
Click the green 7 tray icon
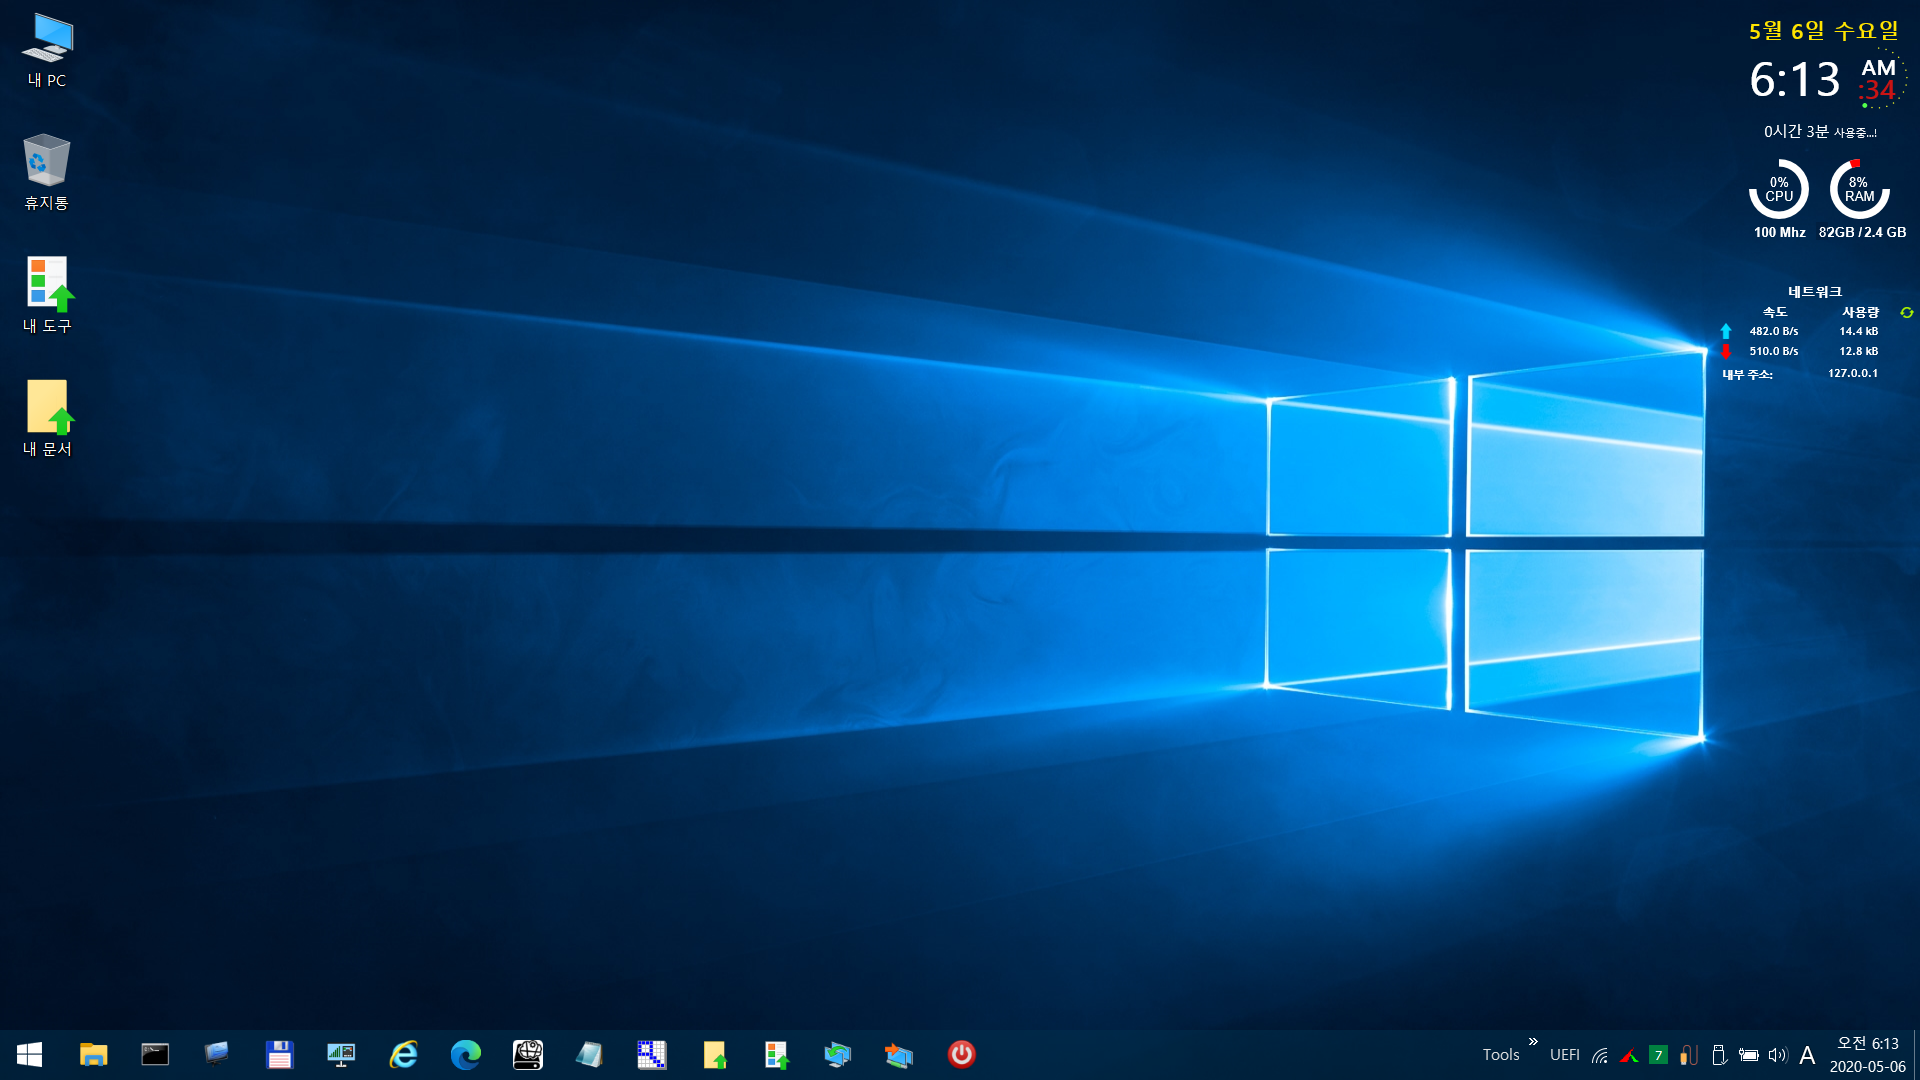point(1658,1055)
